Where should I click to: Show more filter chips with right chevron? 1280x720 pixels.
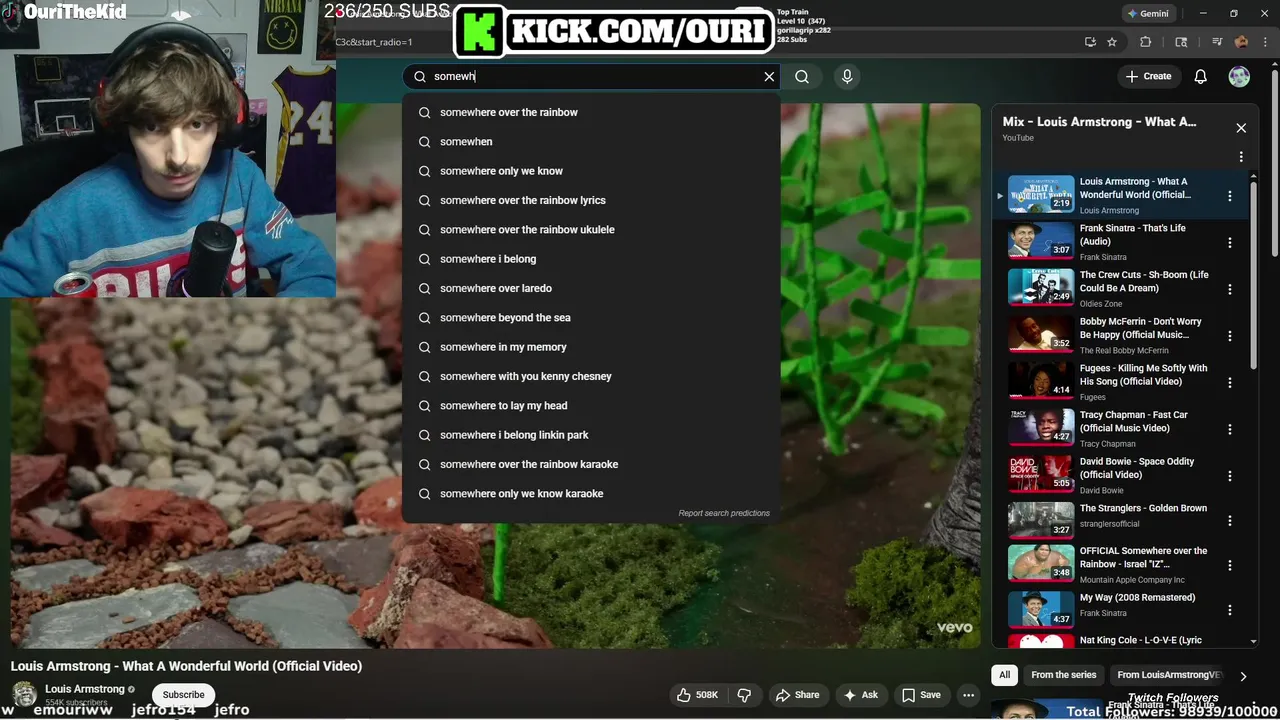[1243, 676]
